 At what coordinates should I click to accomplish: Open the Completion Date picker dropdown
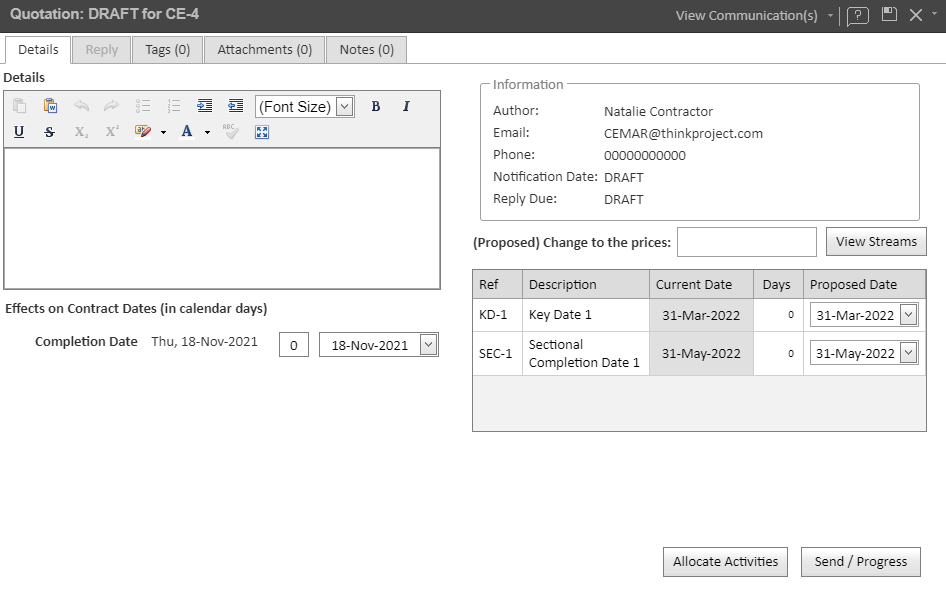coord(428,345)
